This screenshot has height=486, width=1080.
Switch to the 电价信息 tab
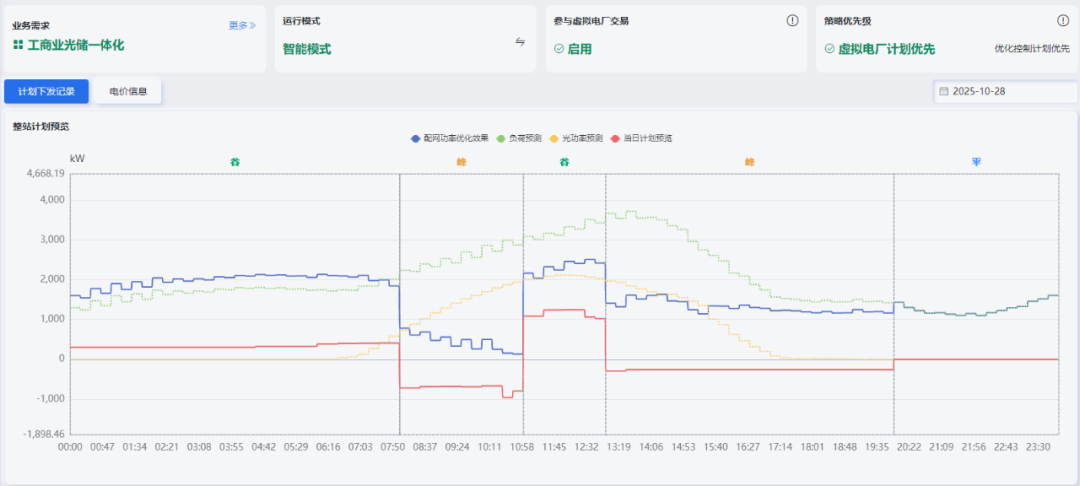(128, 91)
